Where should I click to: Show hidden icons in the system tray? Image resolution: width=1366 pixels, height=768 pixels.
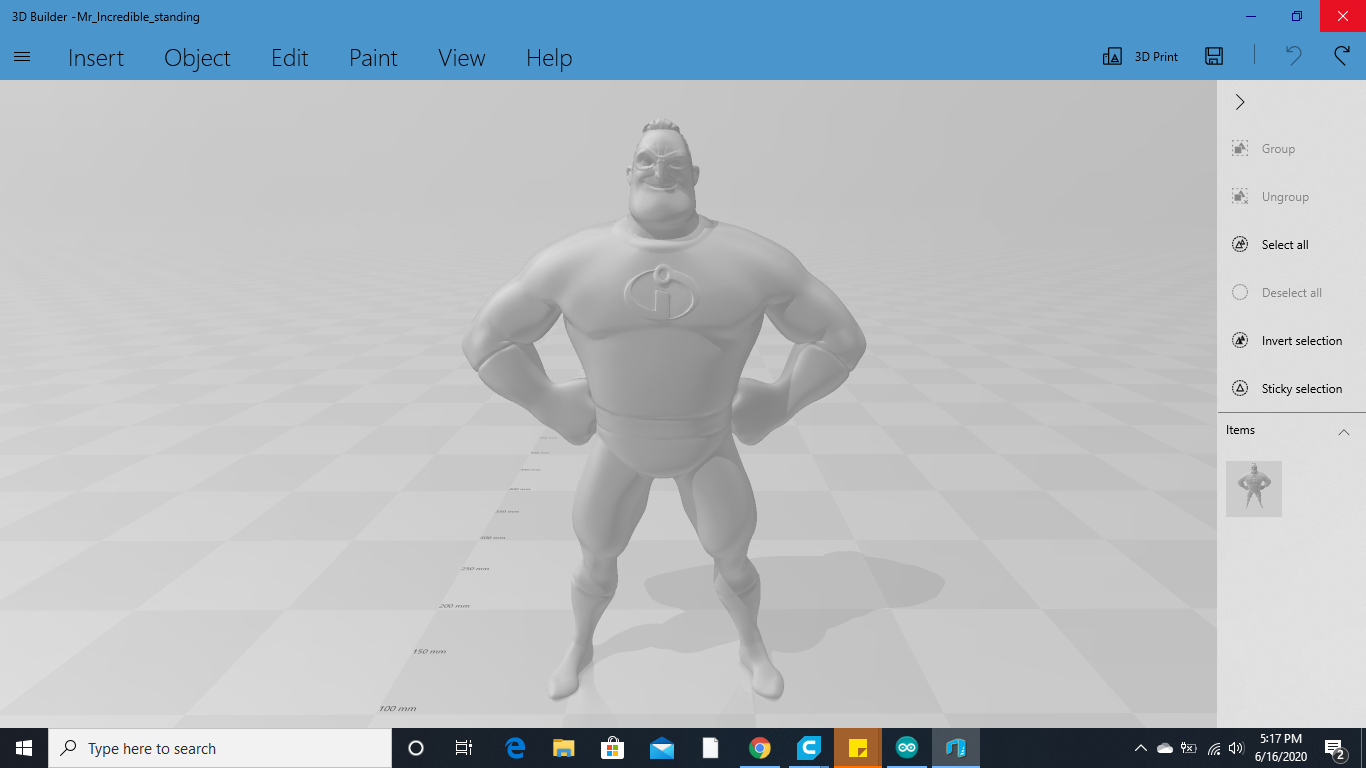tap(1139, 747)
